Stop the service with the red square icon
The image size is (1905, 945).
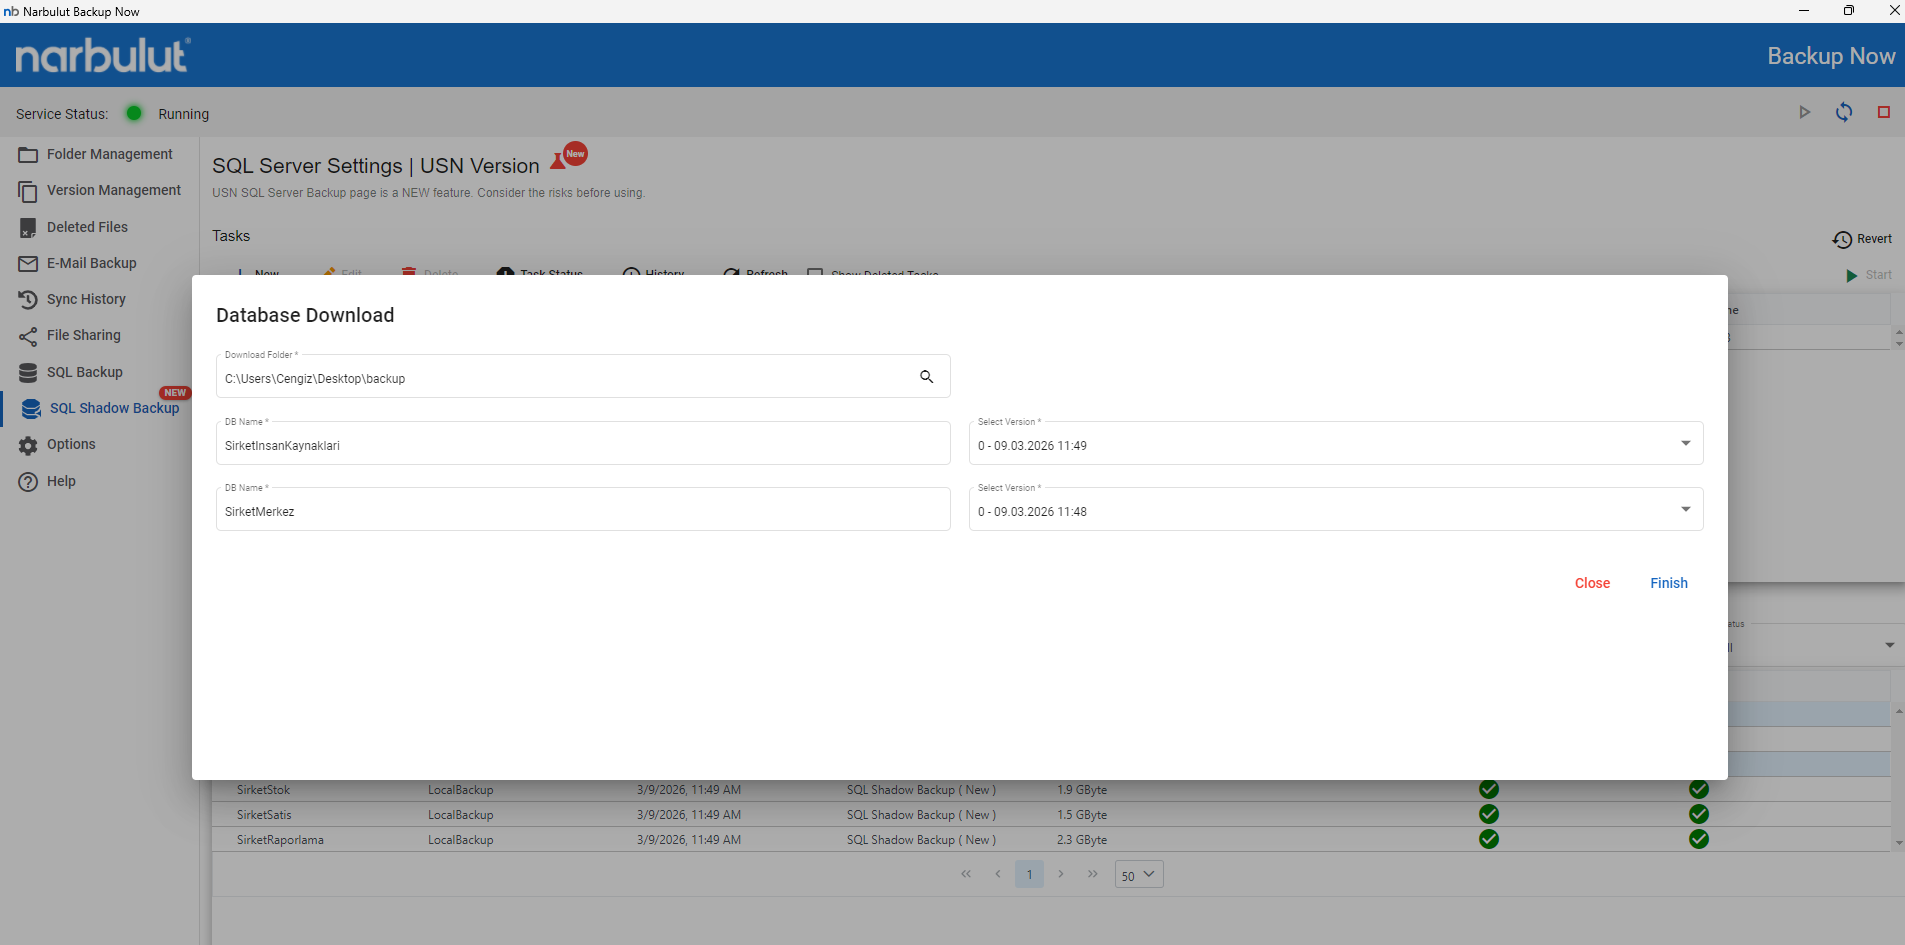tap(1883, 113)
